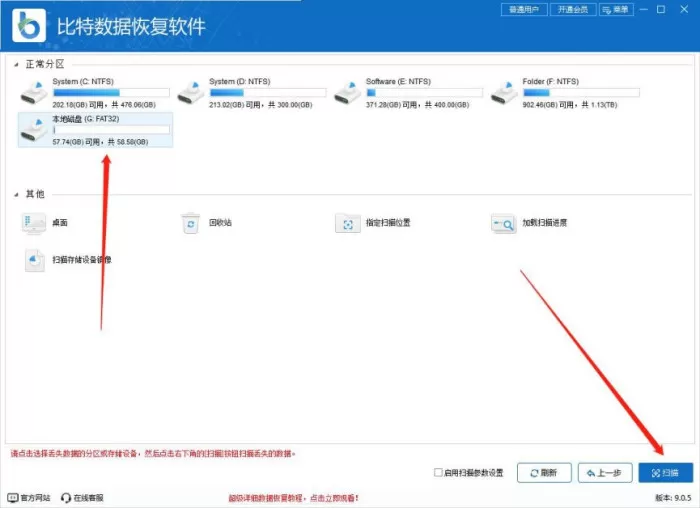Select the 'System (D: NTFS)' label

(240, 81)
